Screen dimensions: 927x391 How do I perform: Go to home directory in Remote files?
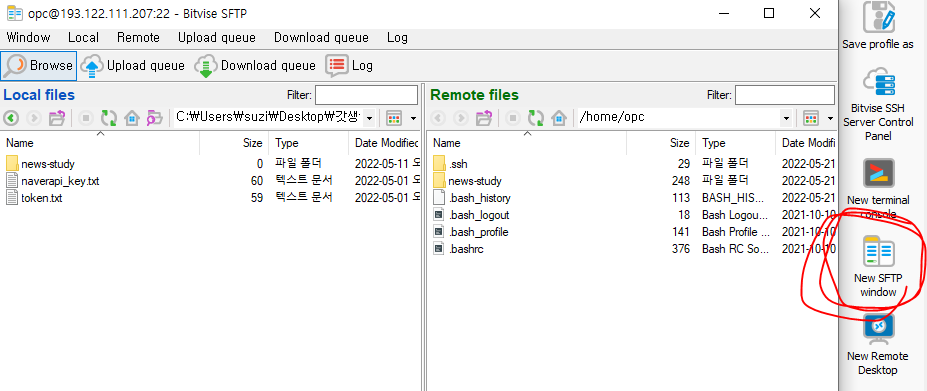559,118
